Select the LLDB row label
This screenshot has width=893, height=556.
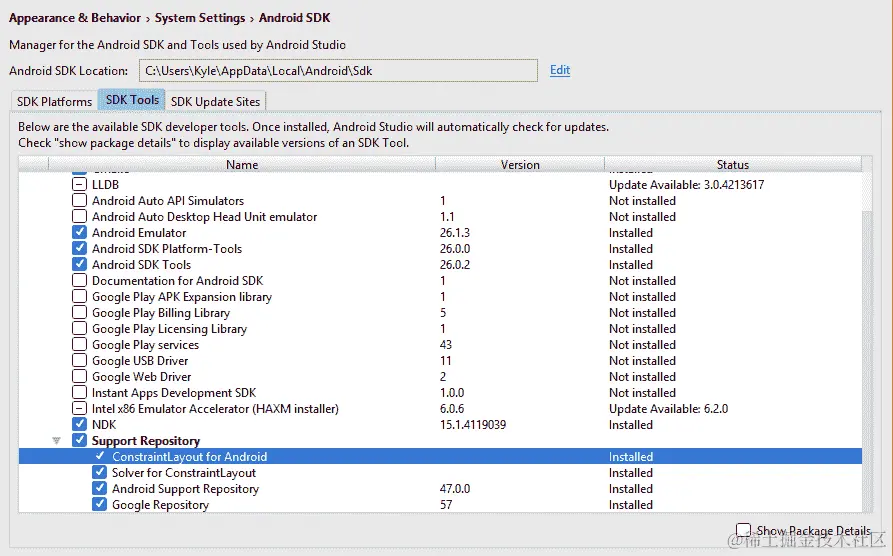[105, 185]
